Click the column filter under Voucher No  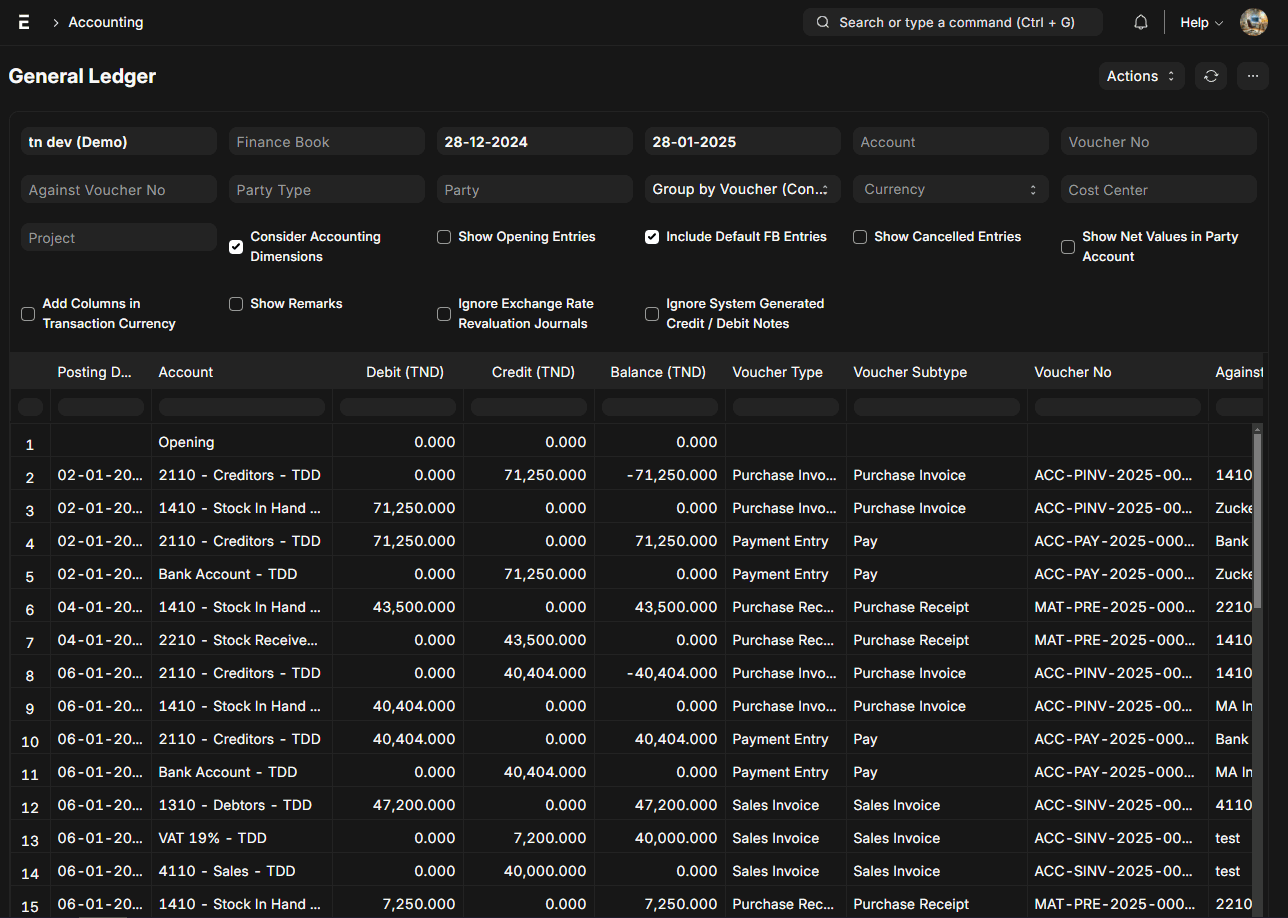coord(1118,407)
